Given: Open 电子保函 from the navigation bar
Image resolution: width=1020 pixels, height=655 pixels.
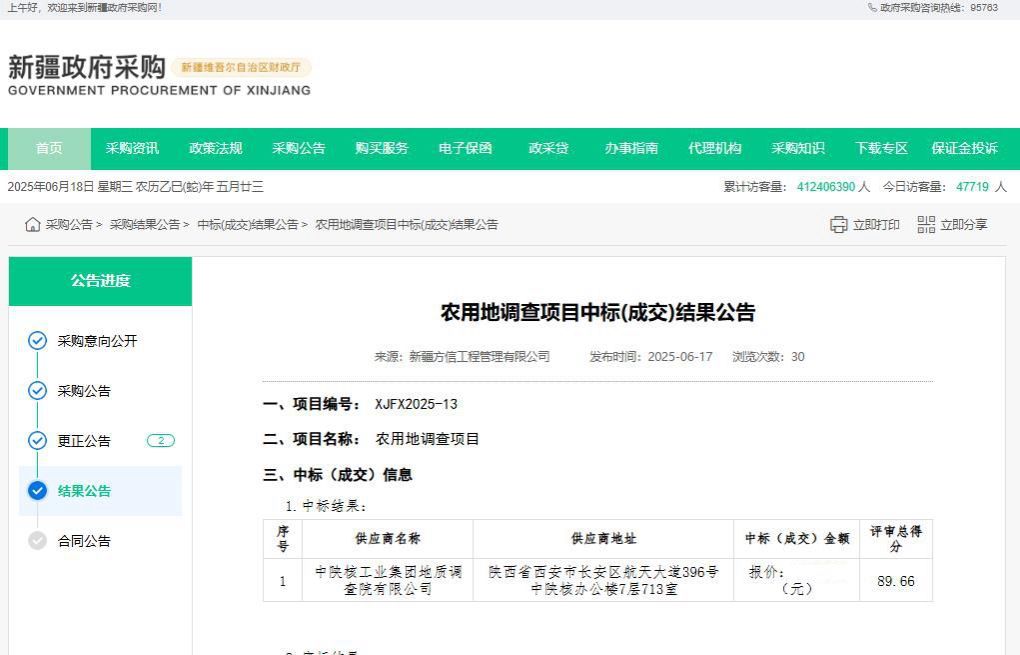Looking at the screenshot, I should pos(465,149).
